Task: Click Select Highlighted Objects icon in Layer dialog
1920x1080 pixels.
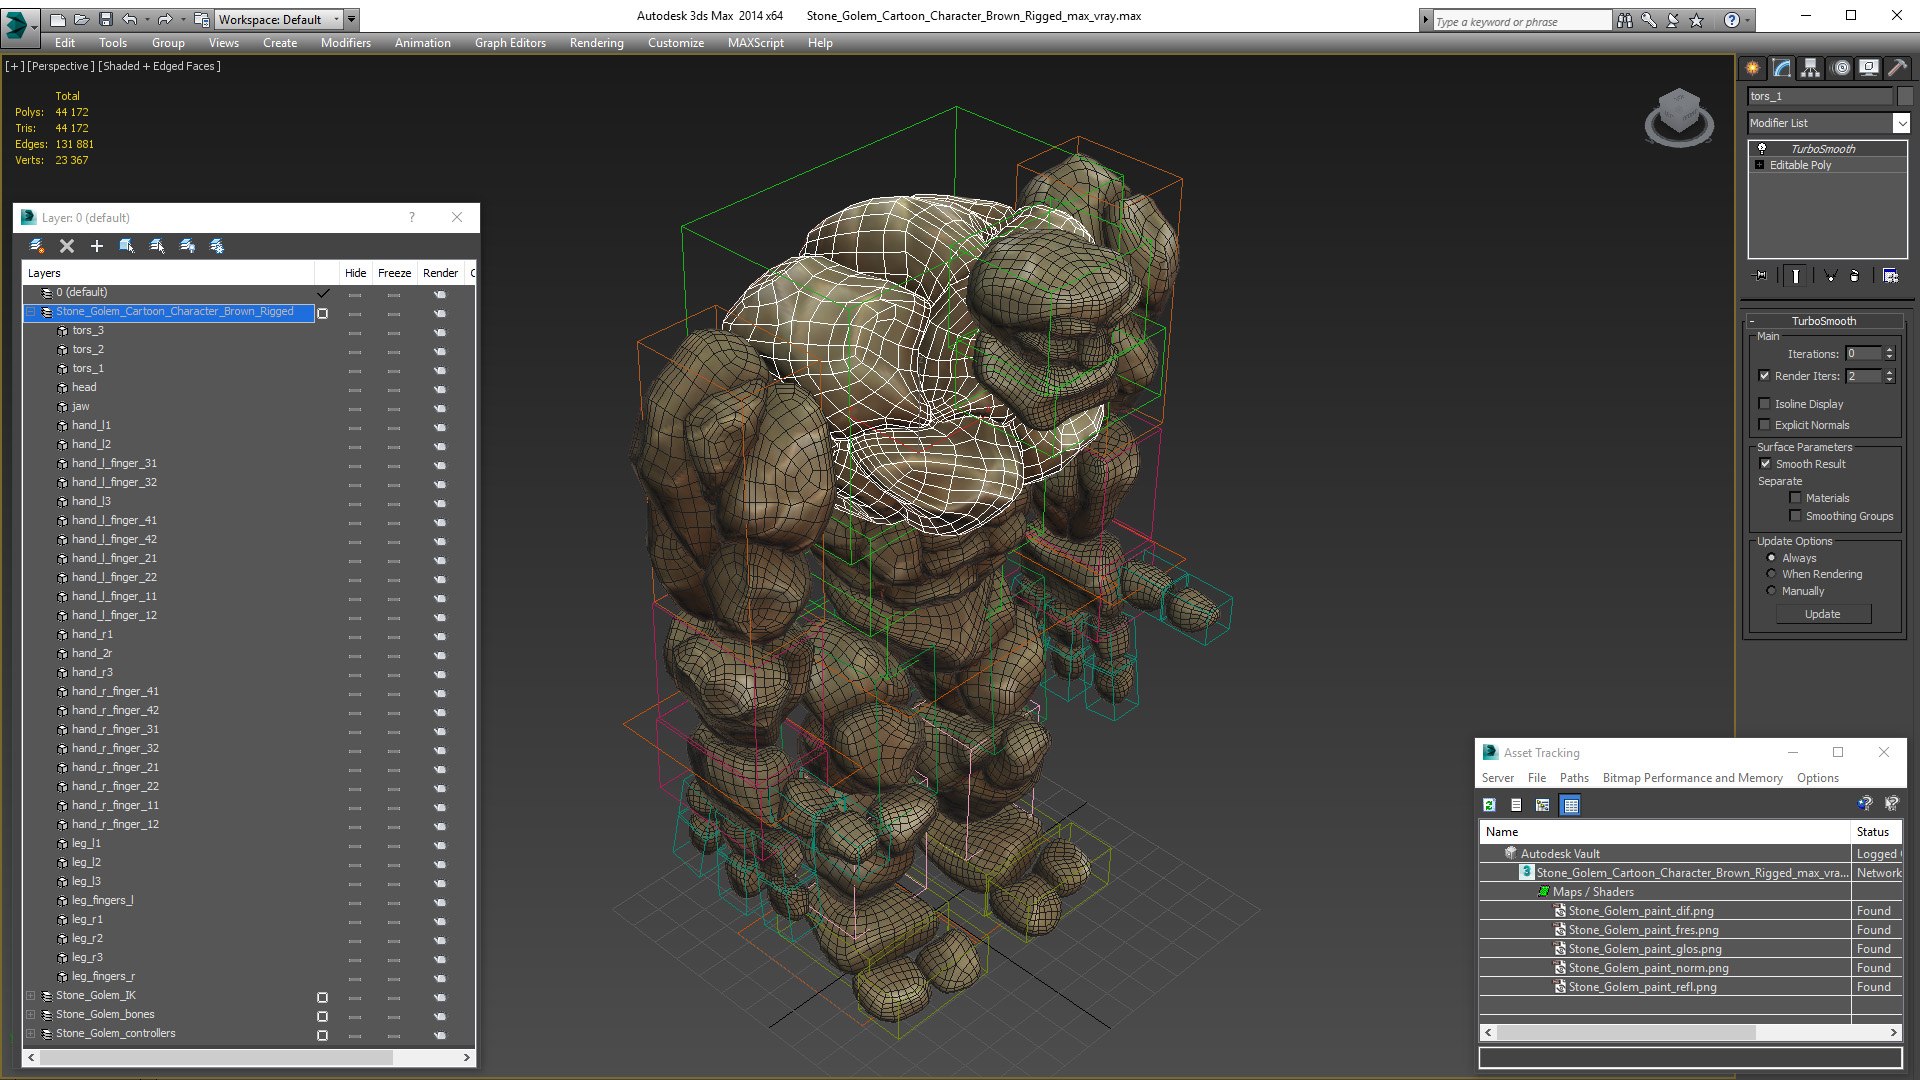Action: point(127,246)
